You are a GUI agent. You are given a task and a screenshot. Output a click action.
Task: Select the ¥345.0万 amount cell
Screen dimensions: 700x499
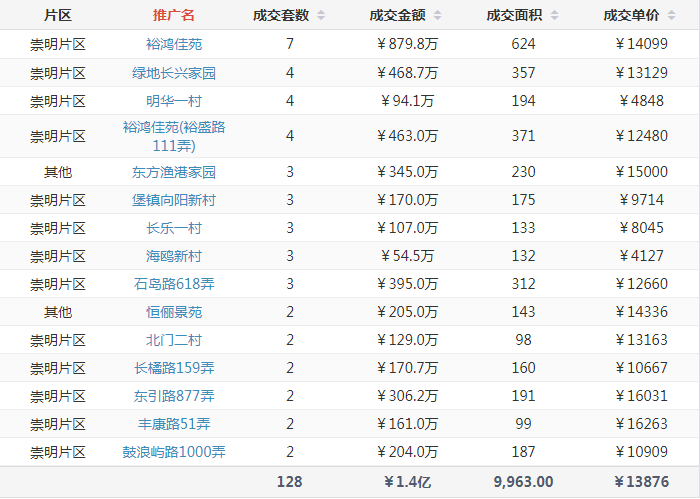pos(407,172)
